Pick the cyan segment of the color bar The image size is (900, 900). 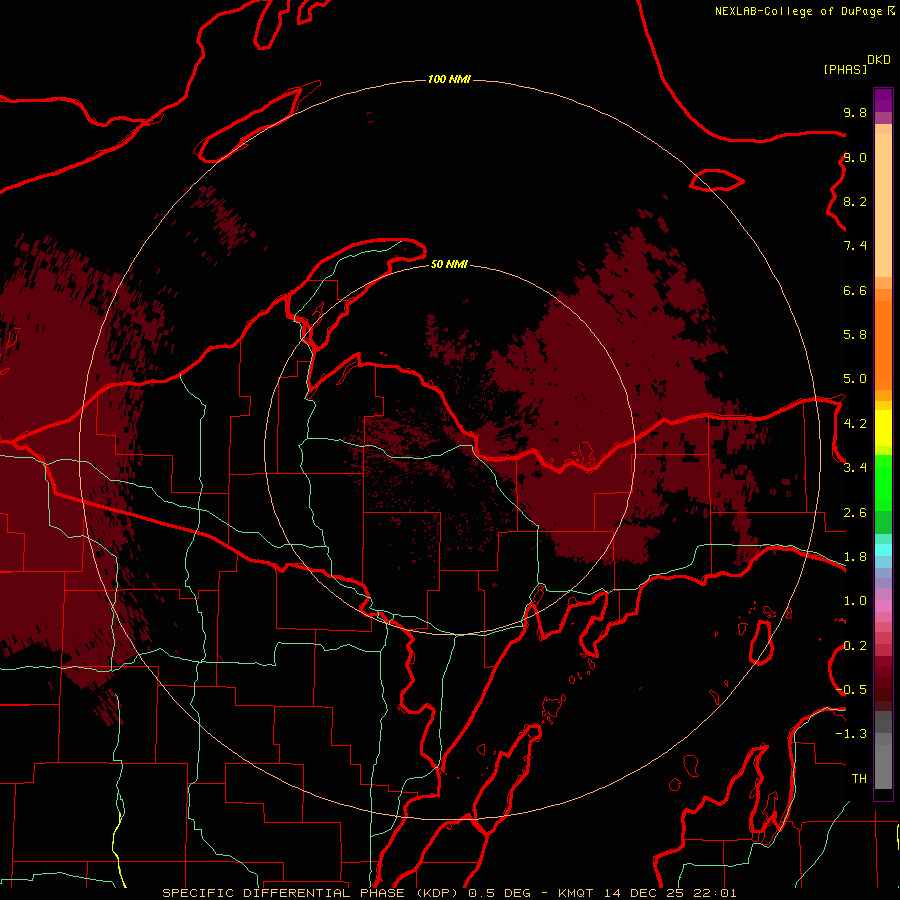tap(883, 550)
